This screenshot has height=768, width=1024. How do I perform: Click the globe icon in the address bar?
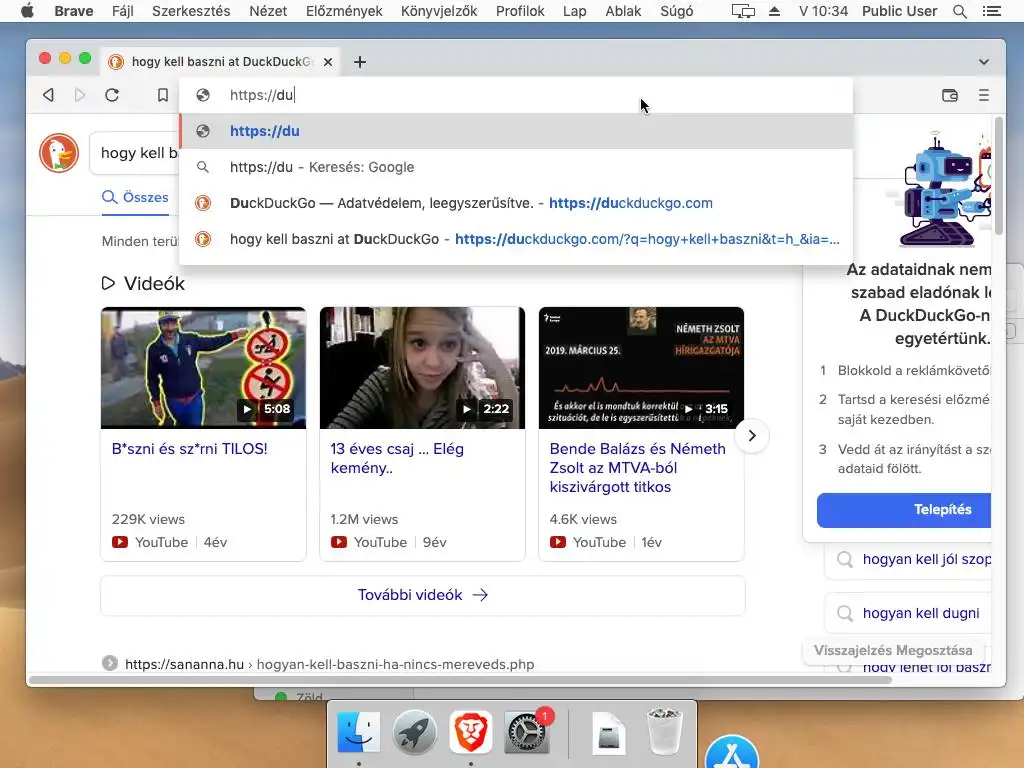pyautogui.click(x=203, y=95)
